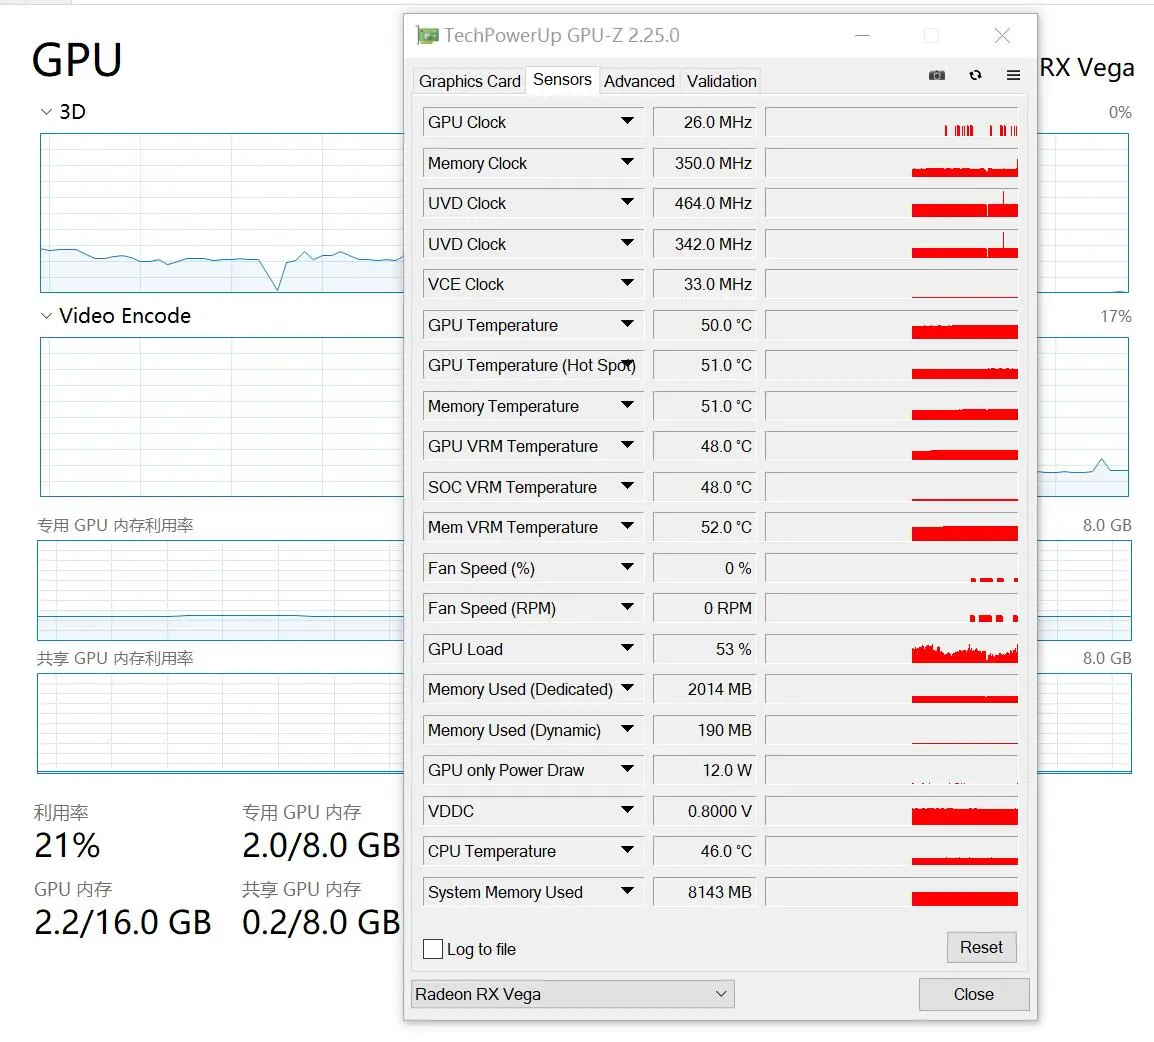Click the GPU-Z screenshot camera icon

936,75
